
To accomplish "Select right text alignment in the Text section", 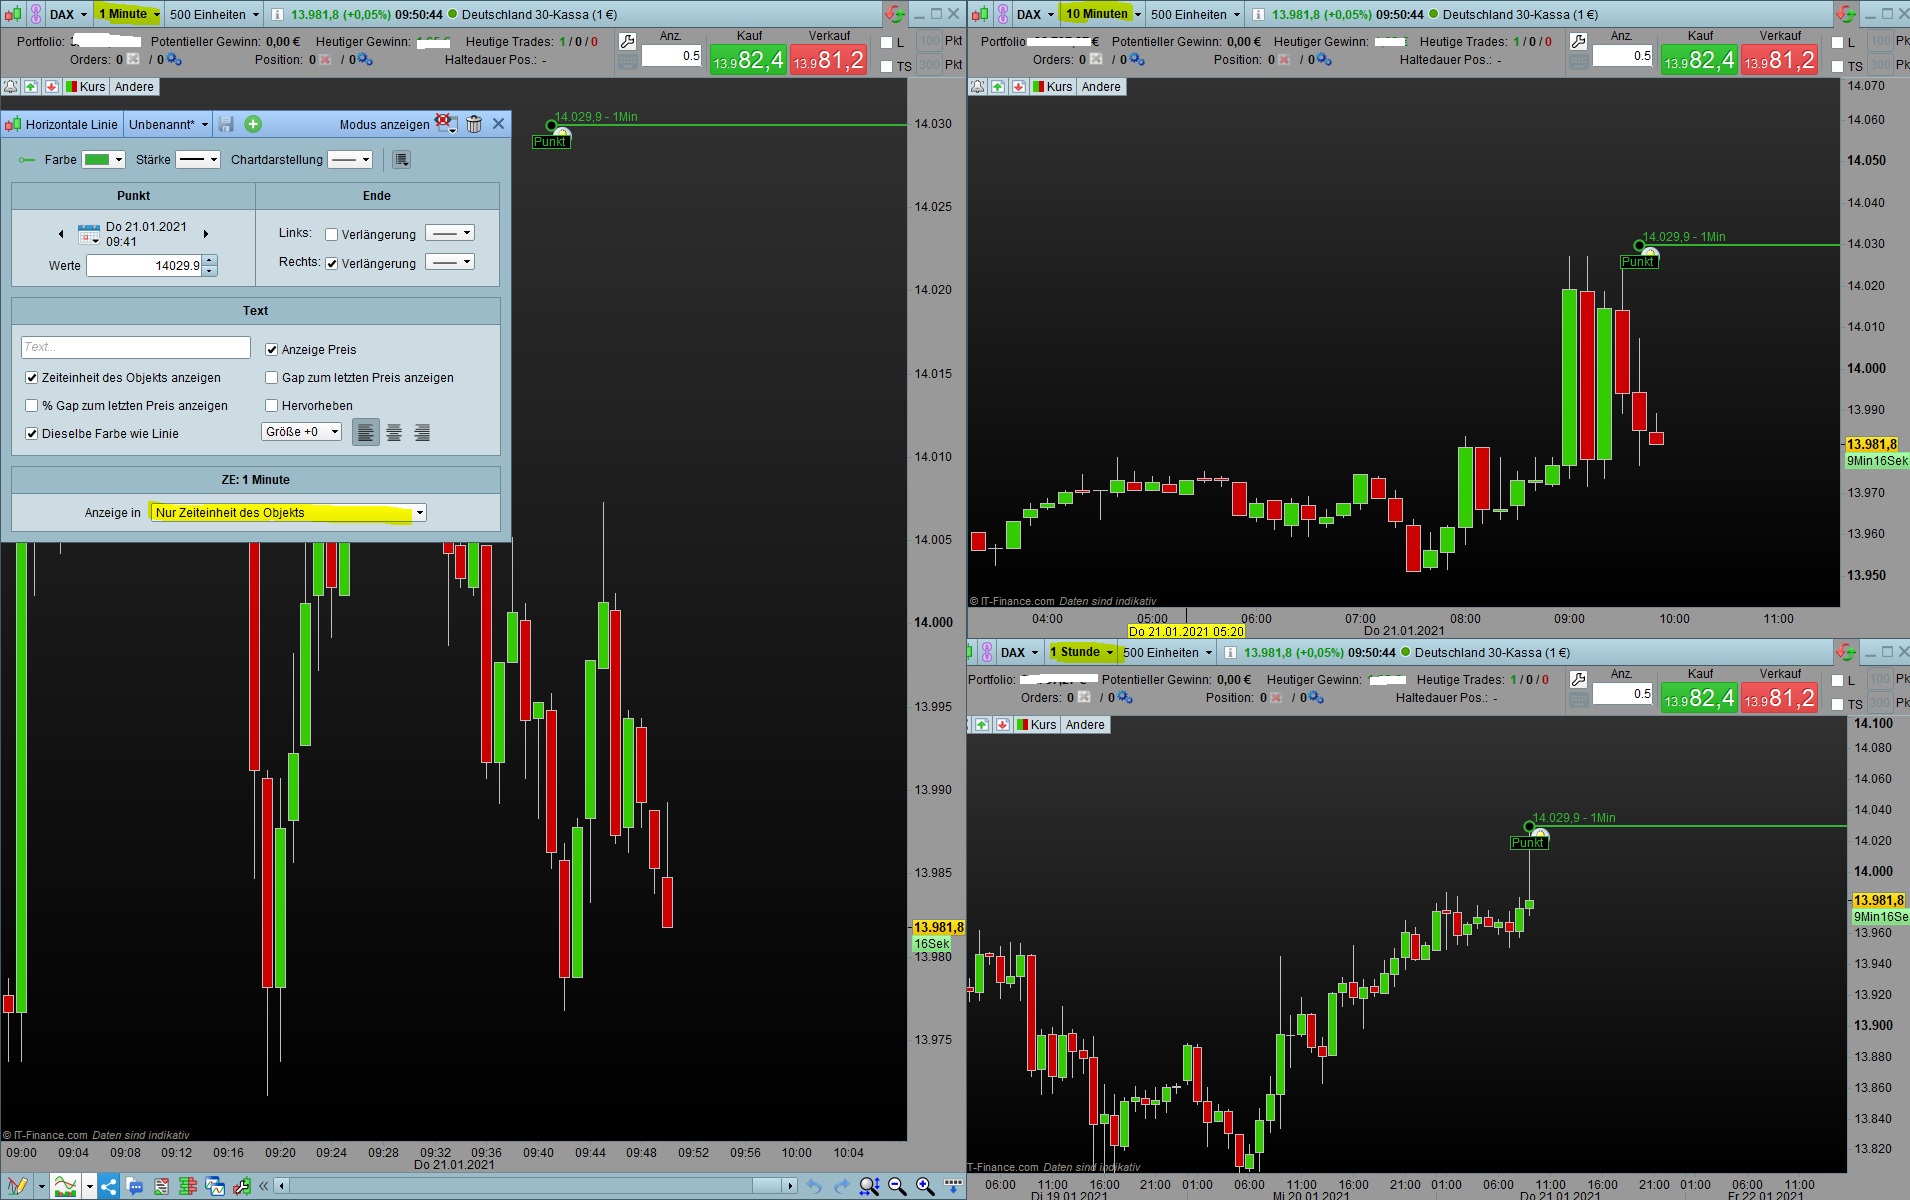I will 422,432.
